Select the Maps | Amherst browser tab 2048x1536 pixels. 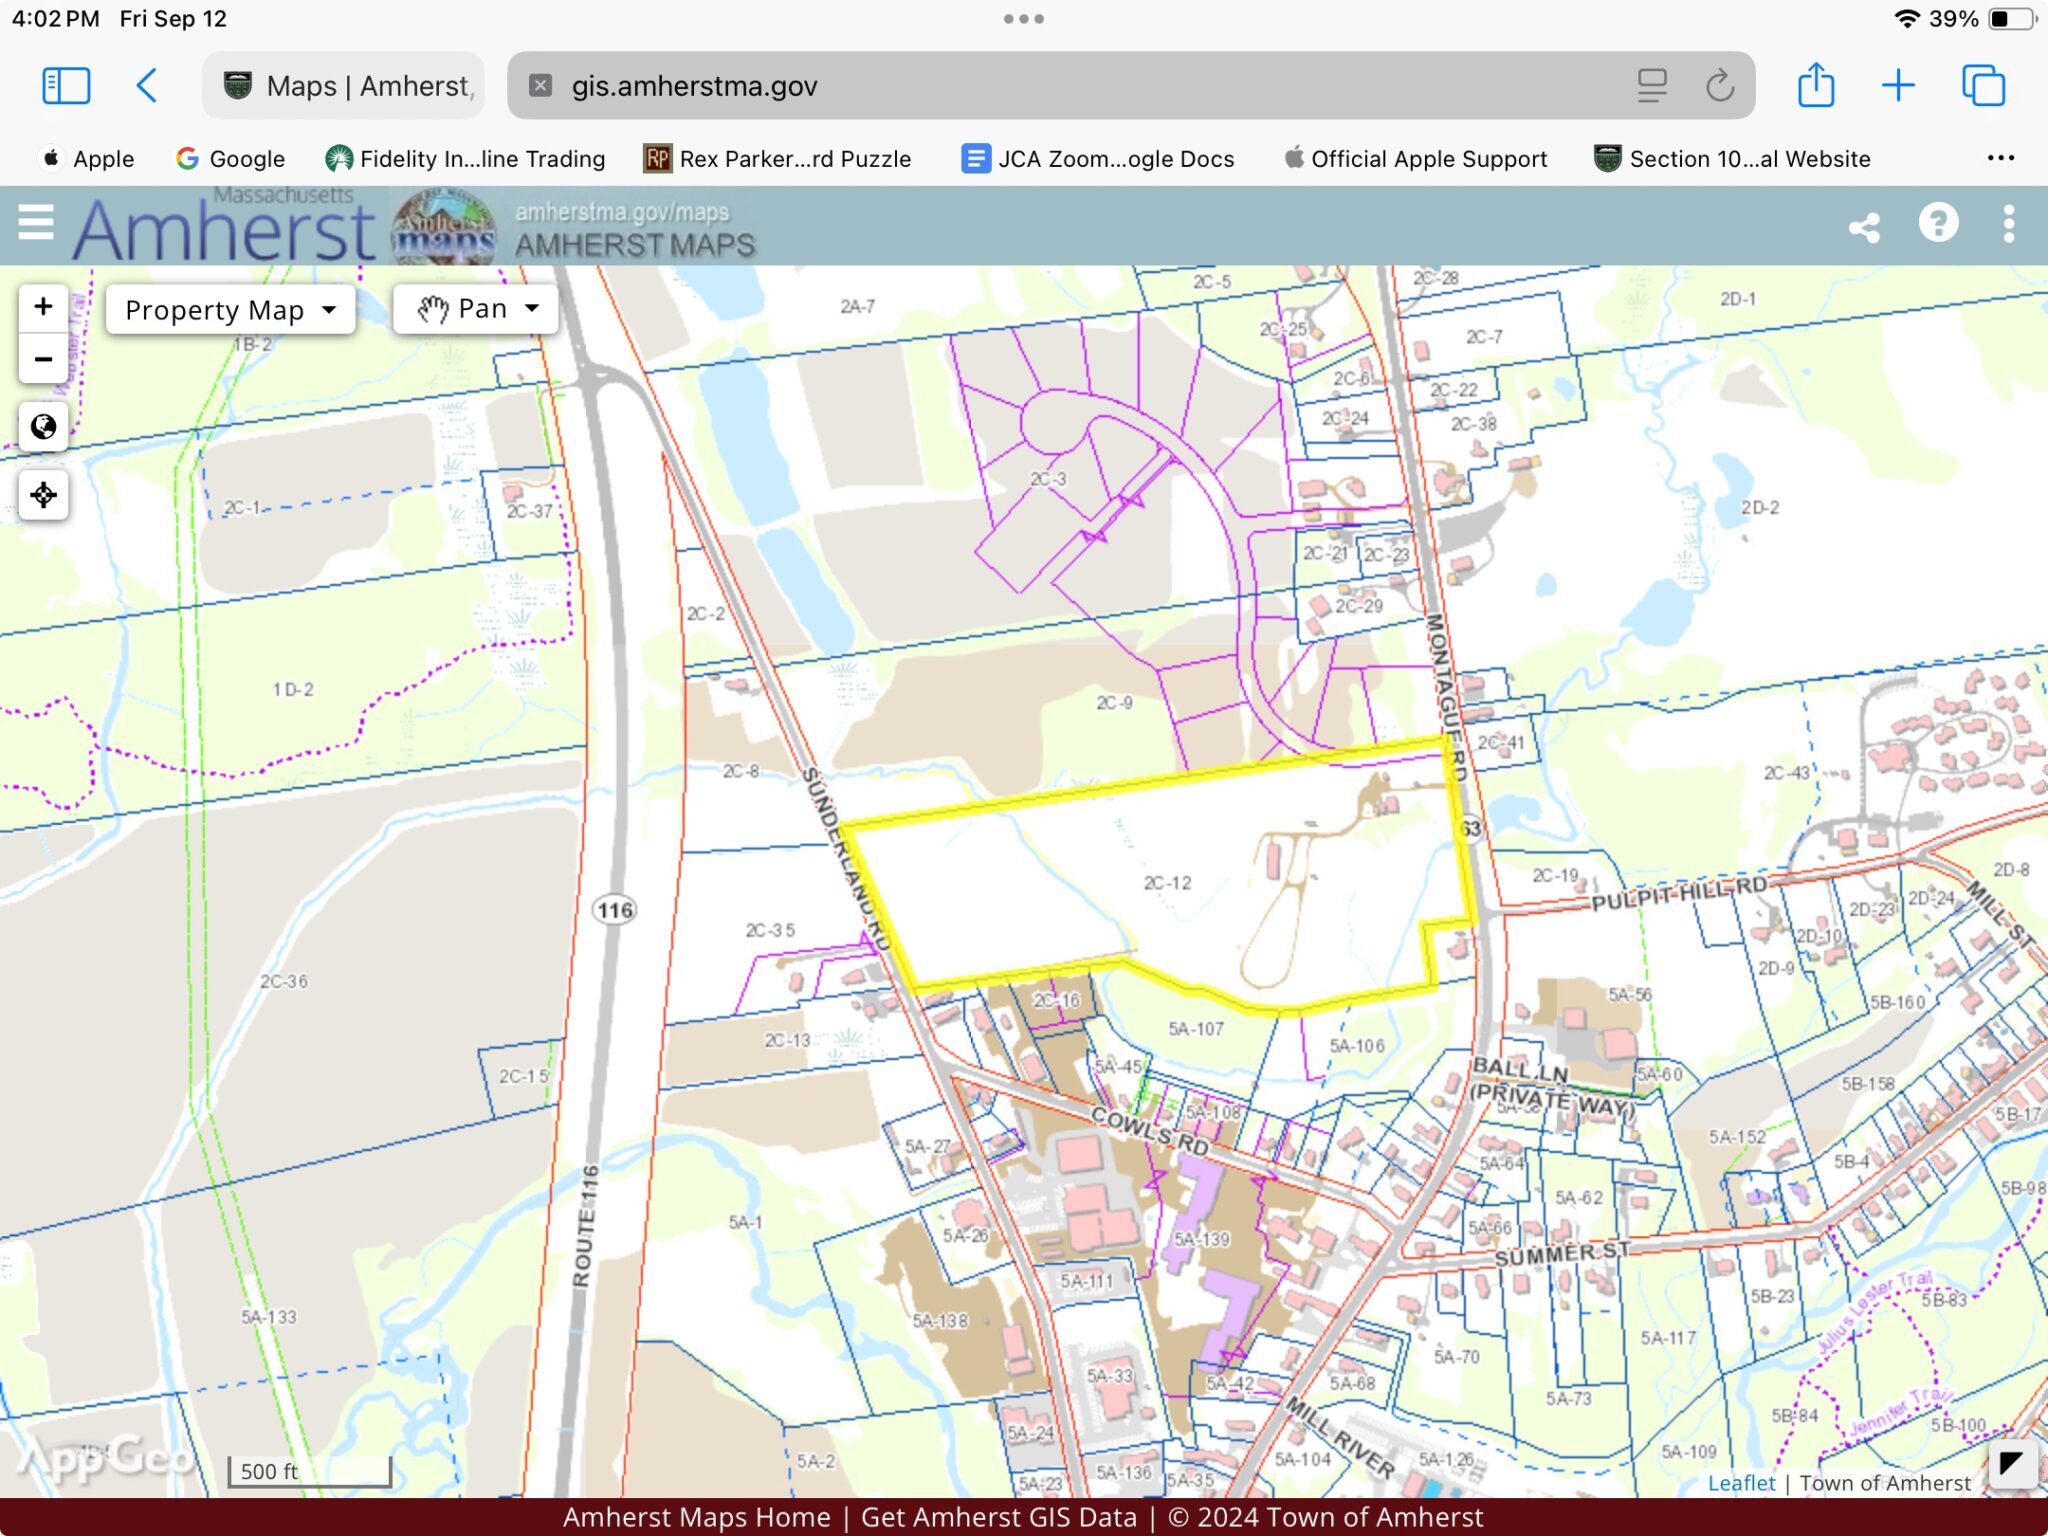[x=345, y=86]
